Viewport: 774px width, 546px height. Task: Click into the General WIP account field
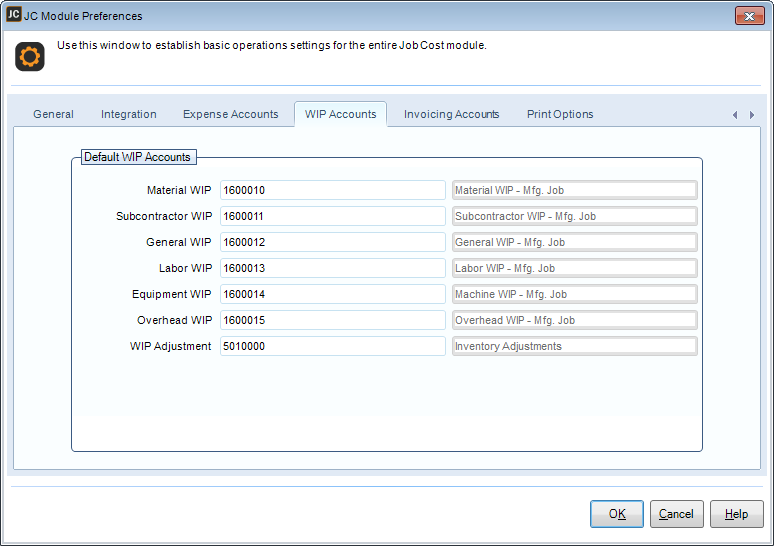[332, 242]
